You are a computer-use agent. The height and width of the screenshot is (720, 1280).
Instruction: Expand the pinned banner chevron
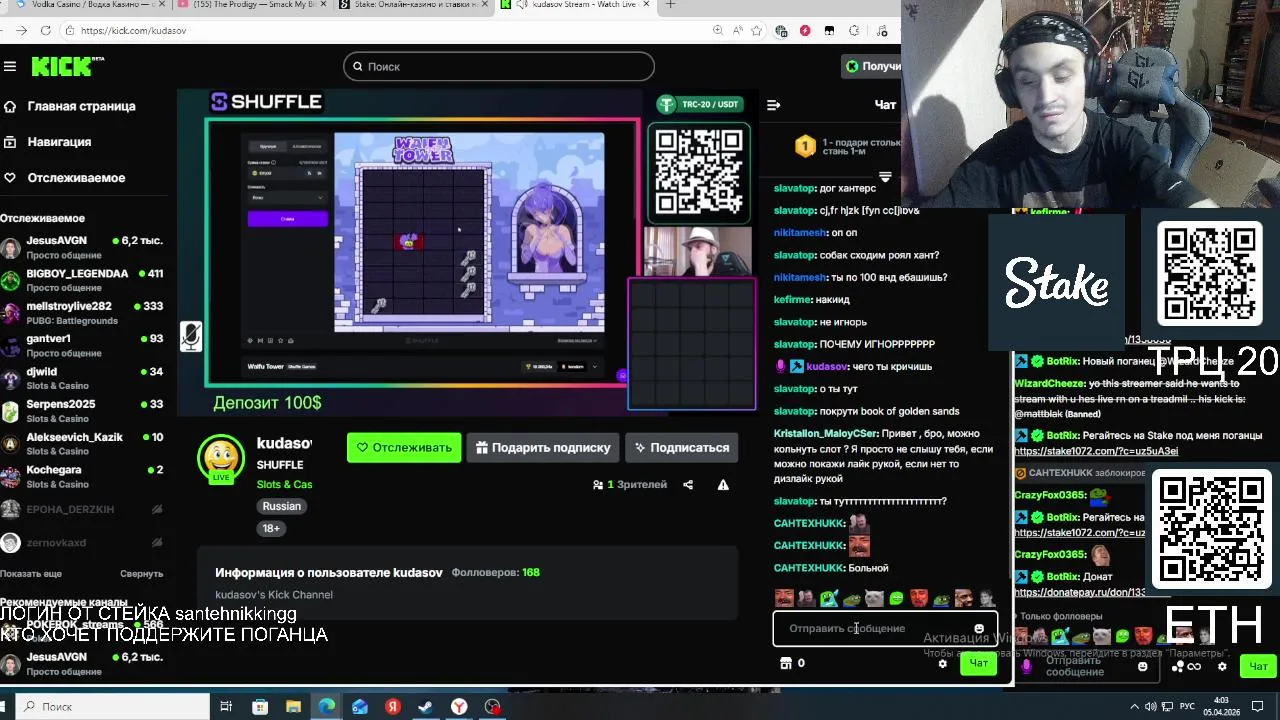pyautogui.click(x=885, y=177)
